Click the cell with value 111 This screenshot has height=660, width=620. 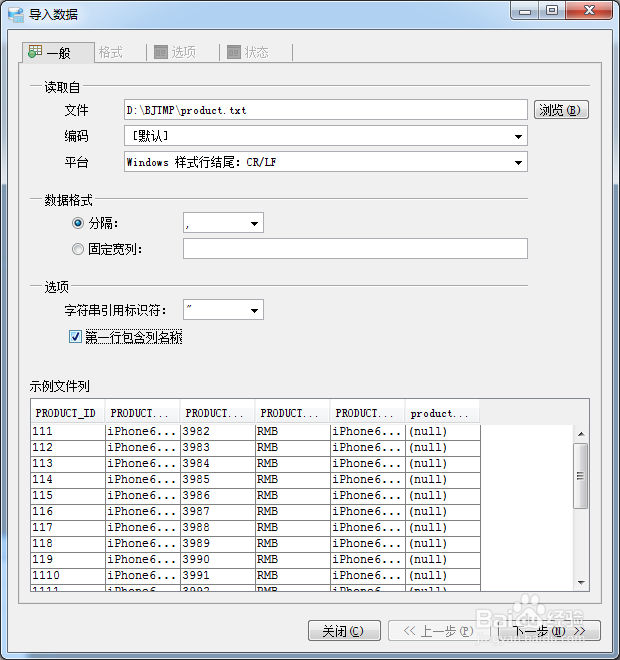click(68, 431)
